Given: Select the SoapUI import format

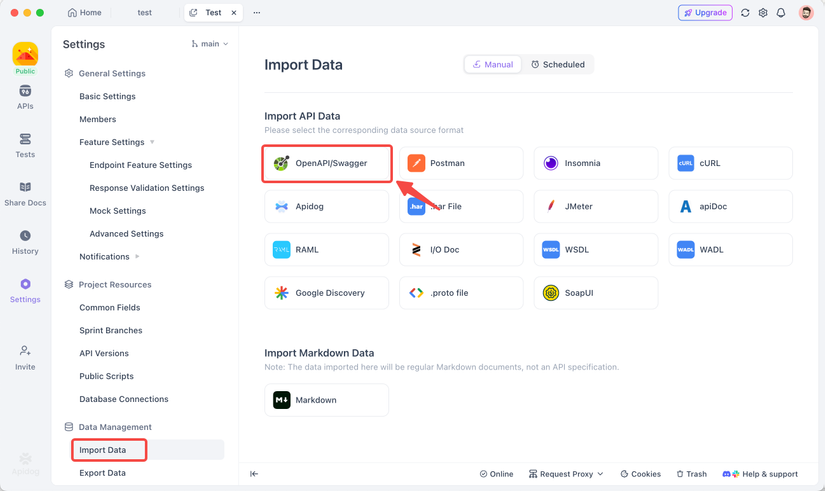Looking at the screenshot, I should pos(596,293).
